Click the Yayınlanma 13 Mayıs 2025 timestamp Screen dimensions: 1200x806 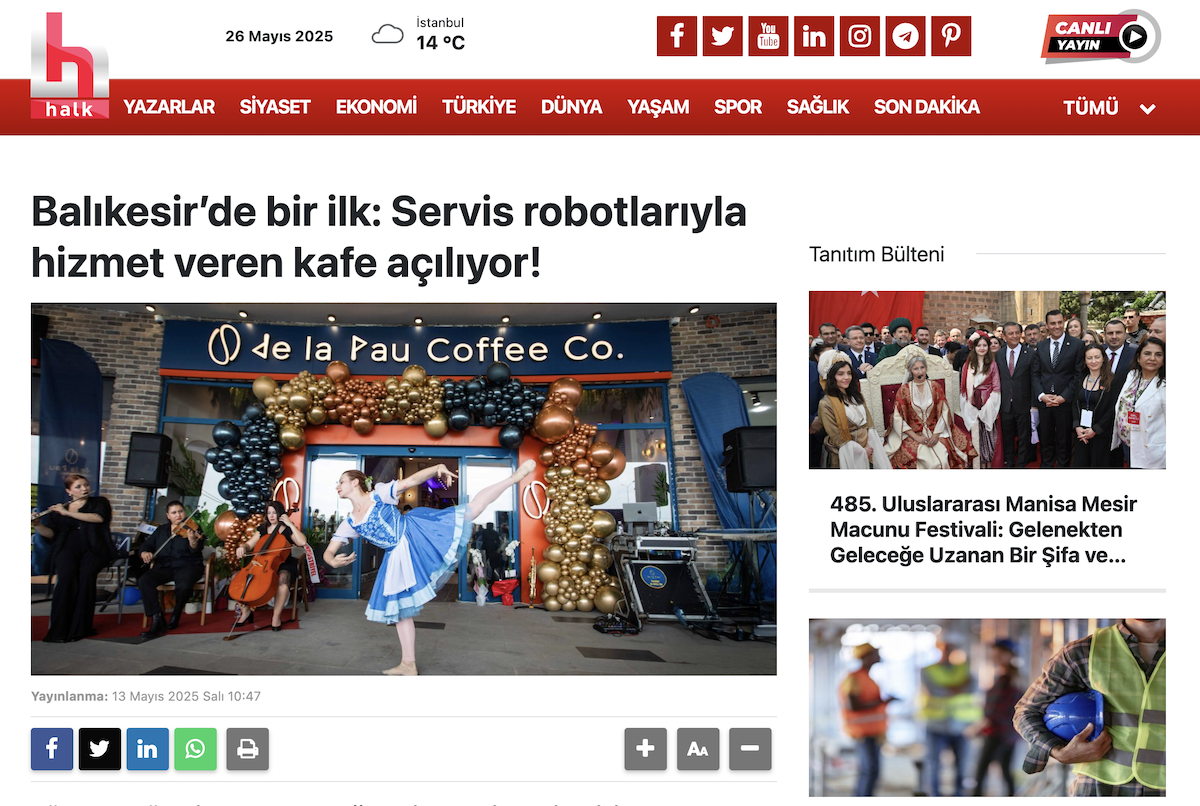click(146, 696)
